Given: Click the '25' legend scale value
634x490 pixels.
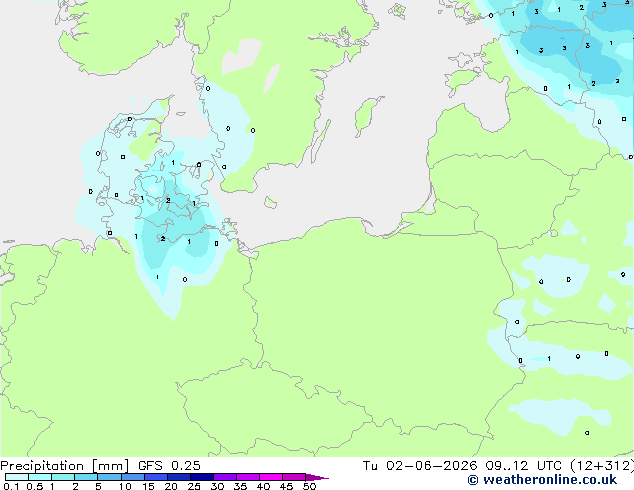Looking at the screenshot, I should pyautogui.click(x=194, y=486).
